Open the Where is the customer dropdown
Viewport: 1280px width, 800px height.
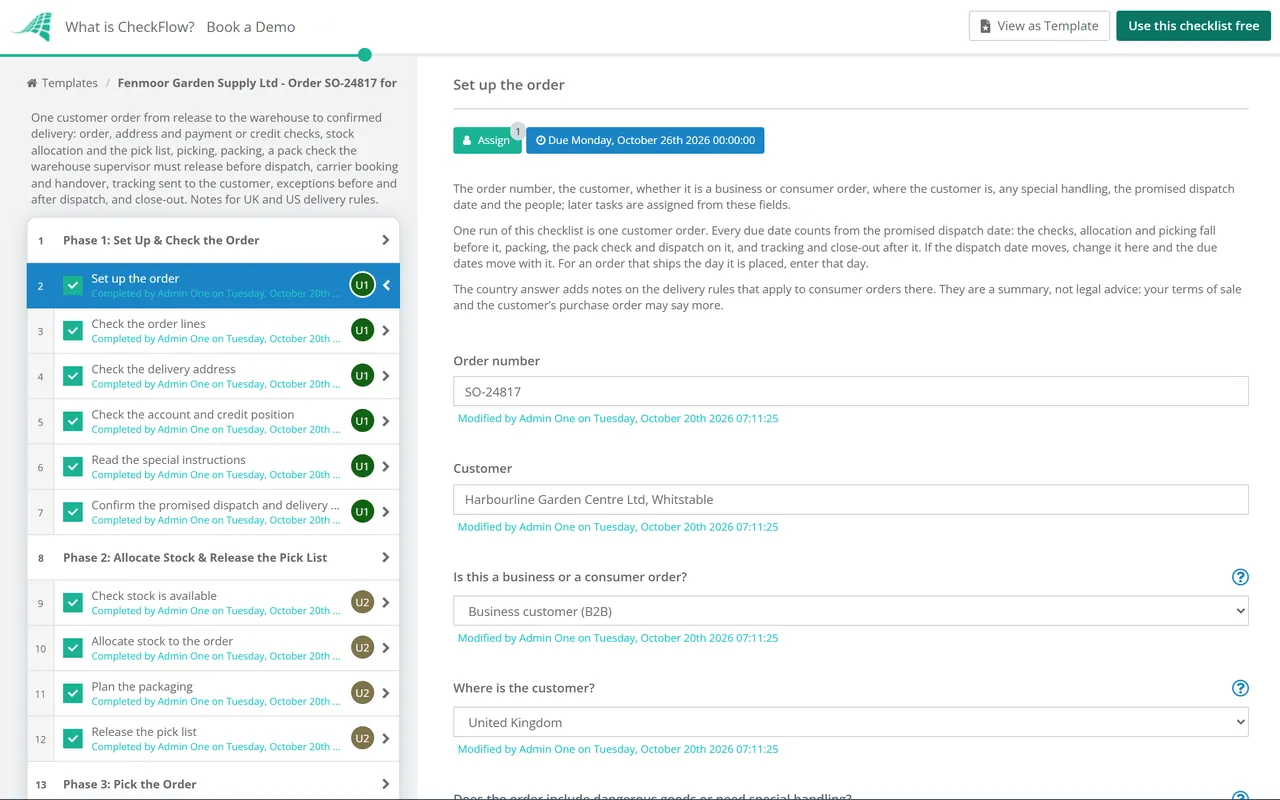[x=851, y=722]
